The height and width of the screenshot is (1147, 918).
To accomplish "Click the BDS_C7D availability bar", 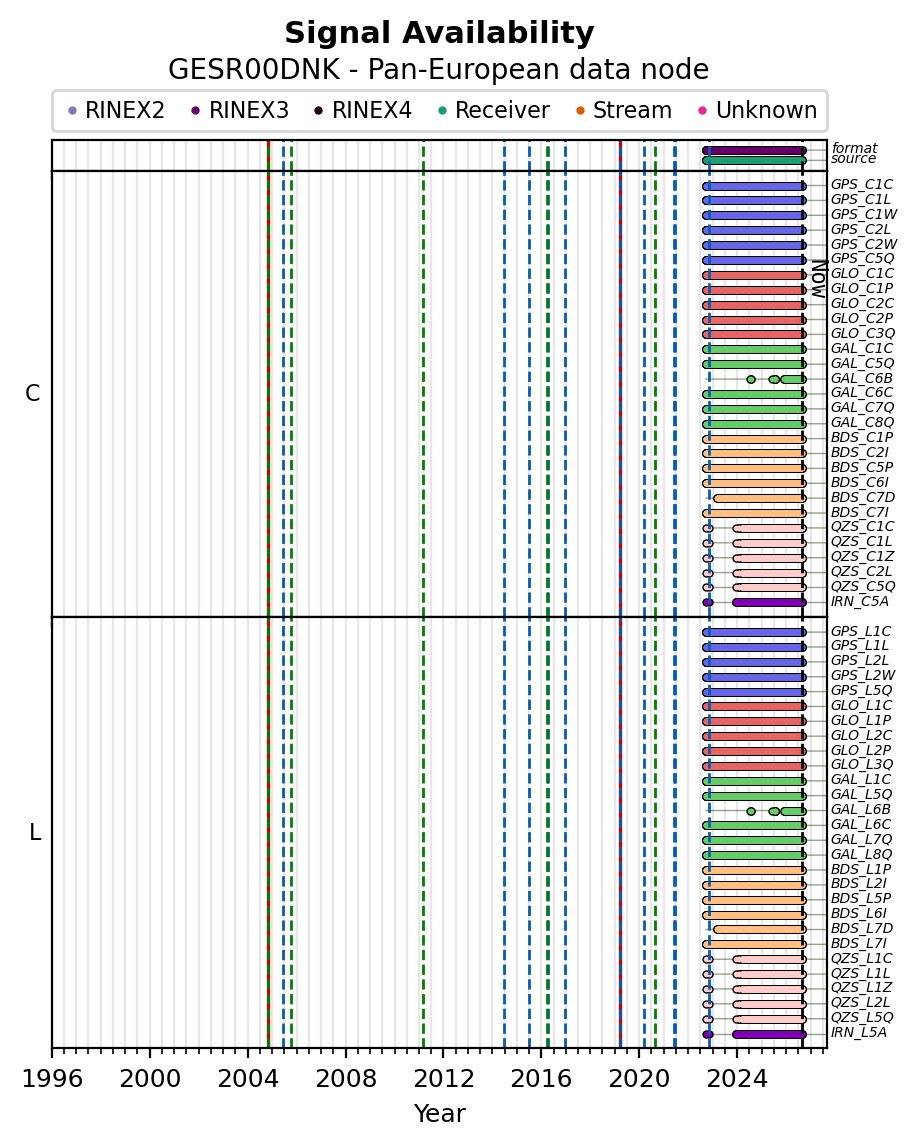I will [x=759, y=498].
